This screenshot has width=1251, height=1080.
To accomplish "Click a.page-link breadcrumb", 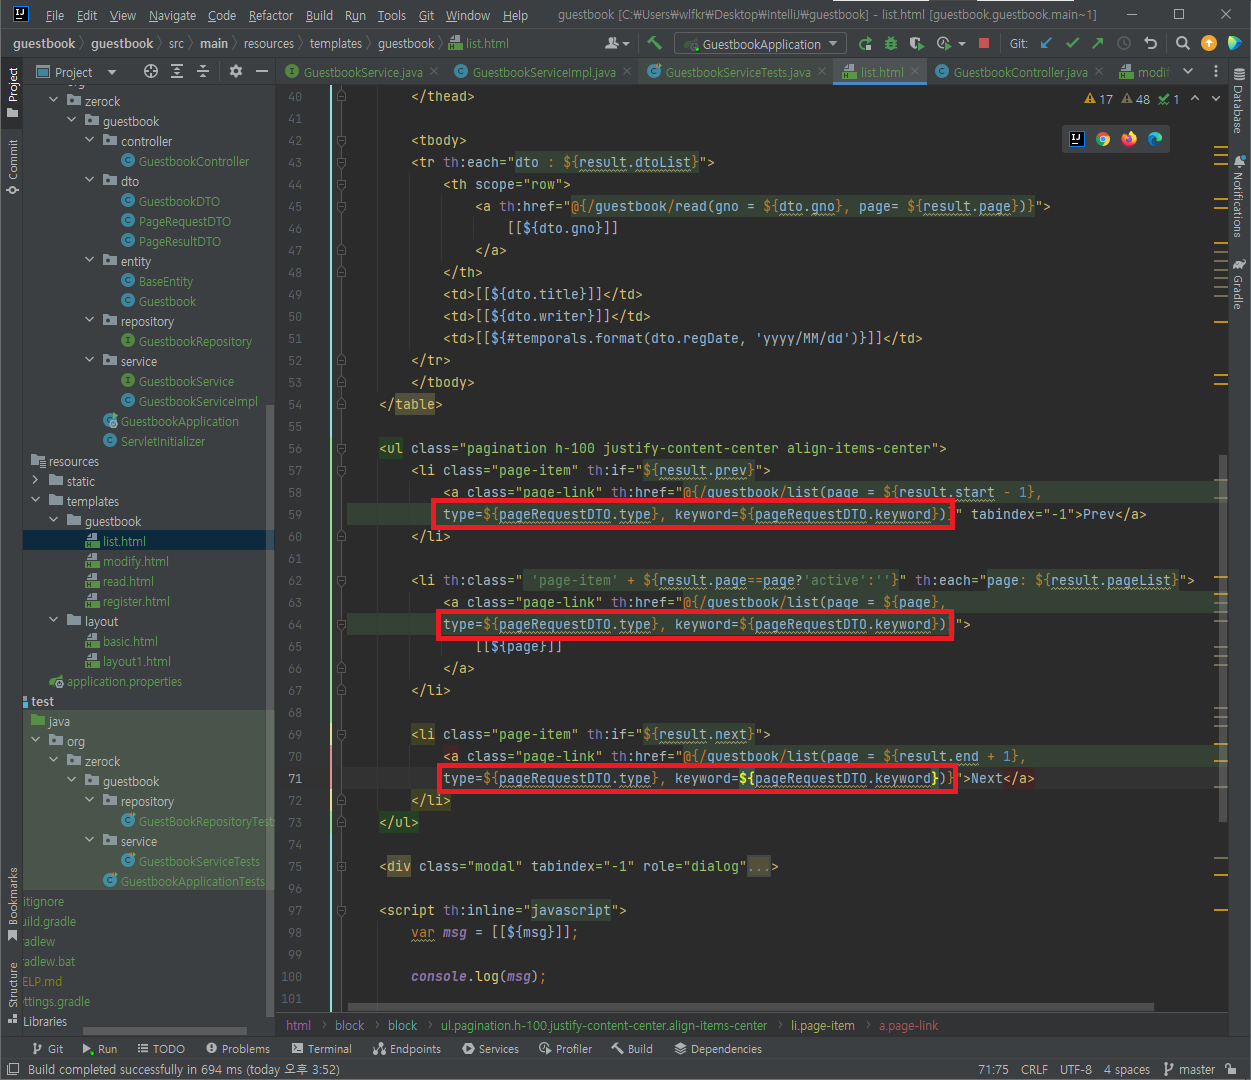I will pos(908,1025).
